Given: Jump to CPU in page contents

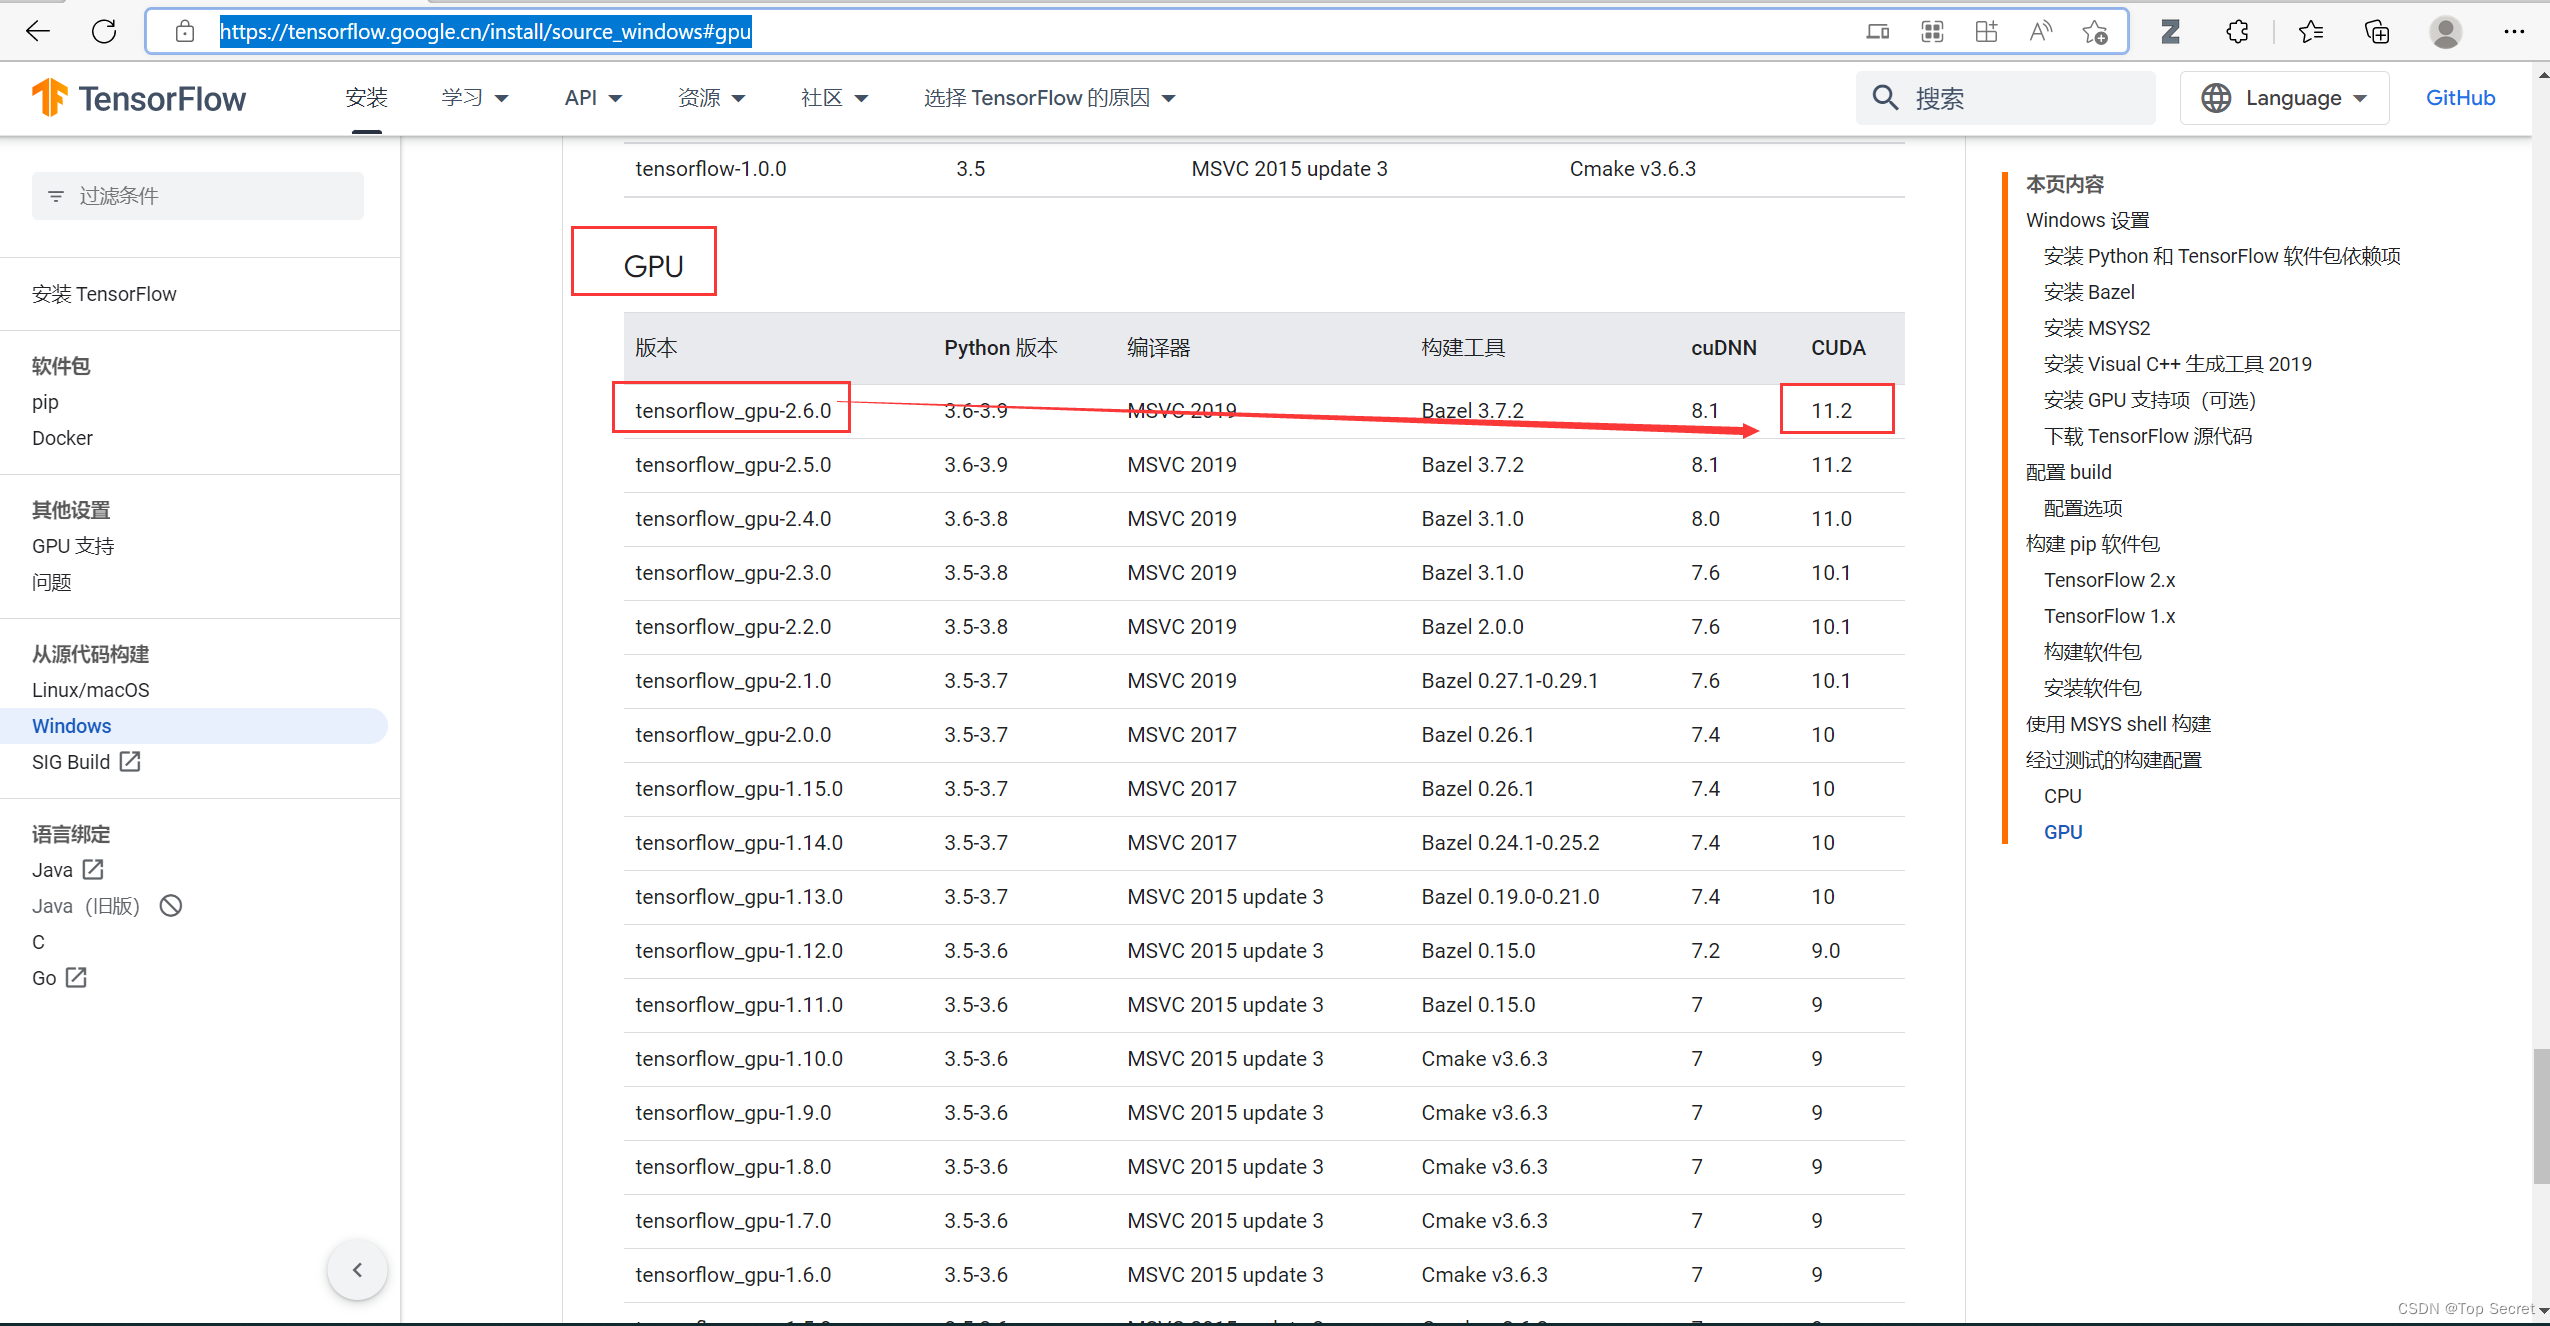Looking at the screenshot, I should click(x=2062, y=796).
